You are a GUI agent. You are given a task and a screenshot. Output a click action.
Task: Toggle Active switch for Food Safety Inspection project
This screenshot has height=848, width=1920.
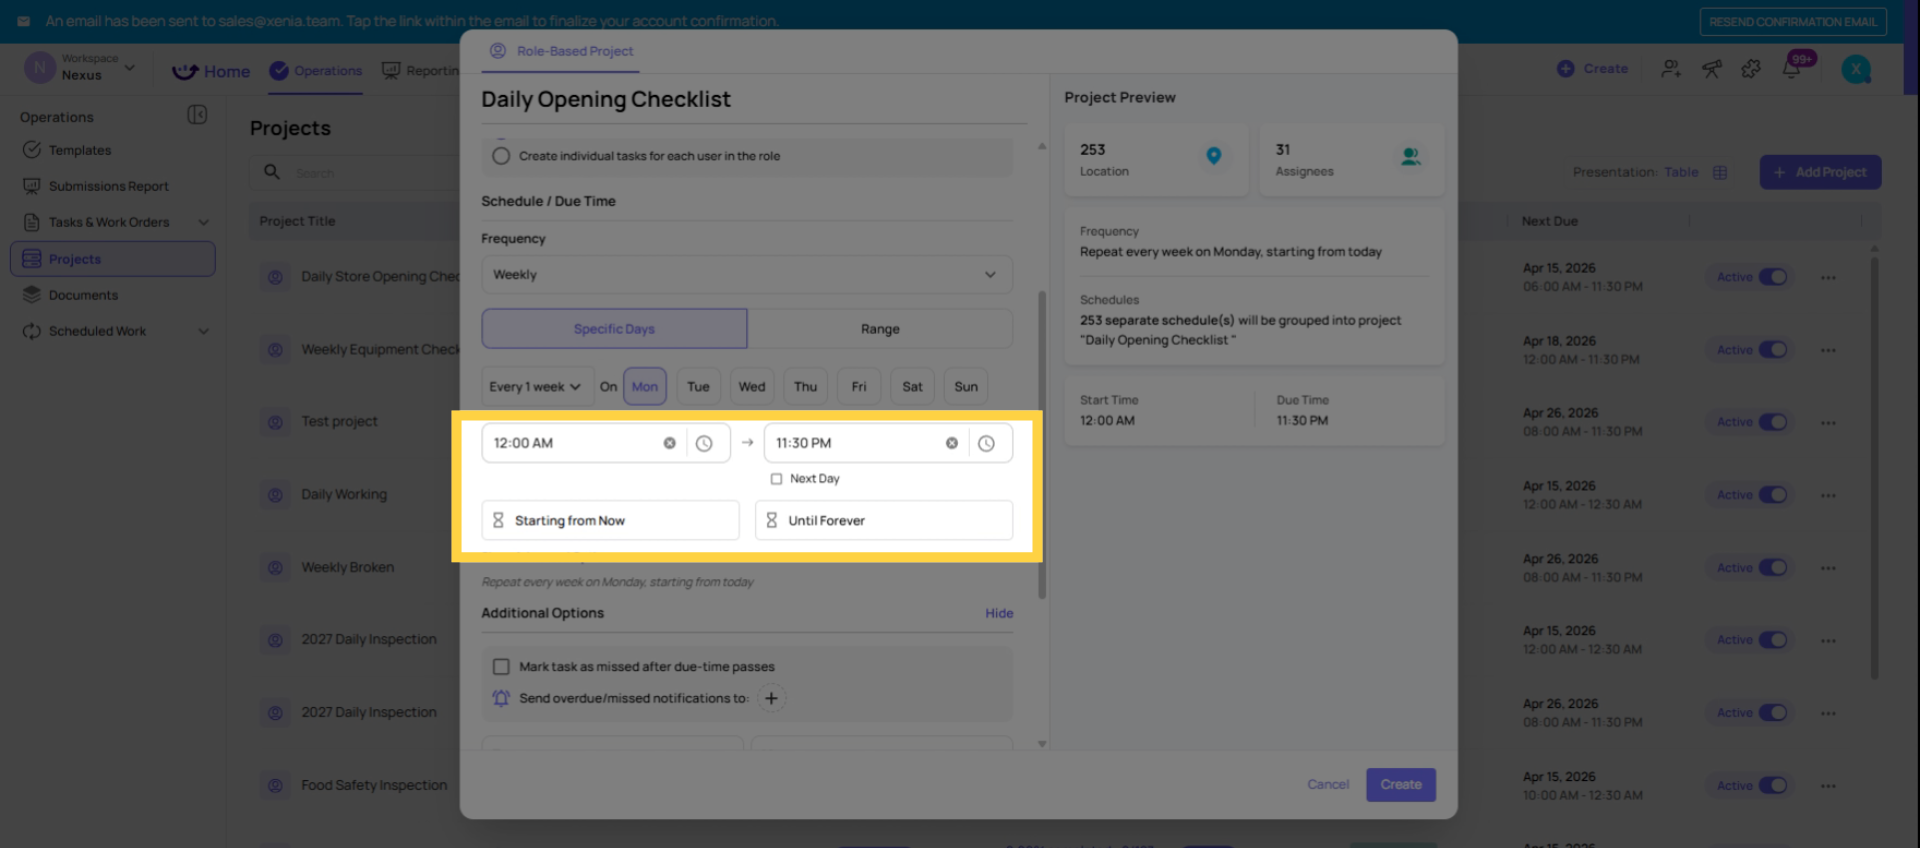point(1773,786)
